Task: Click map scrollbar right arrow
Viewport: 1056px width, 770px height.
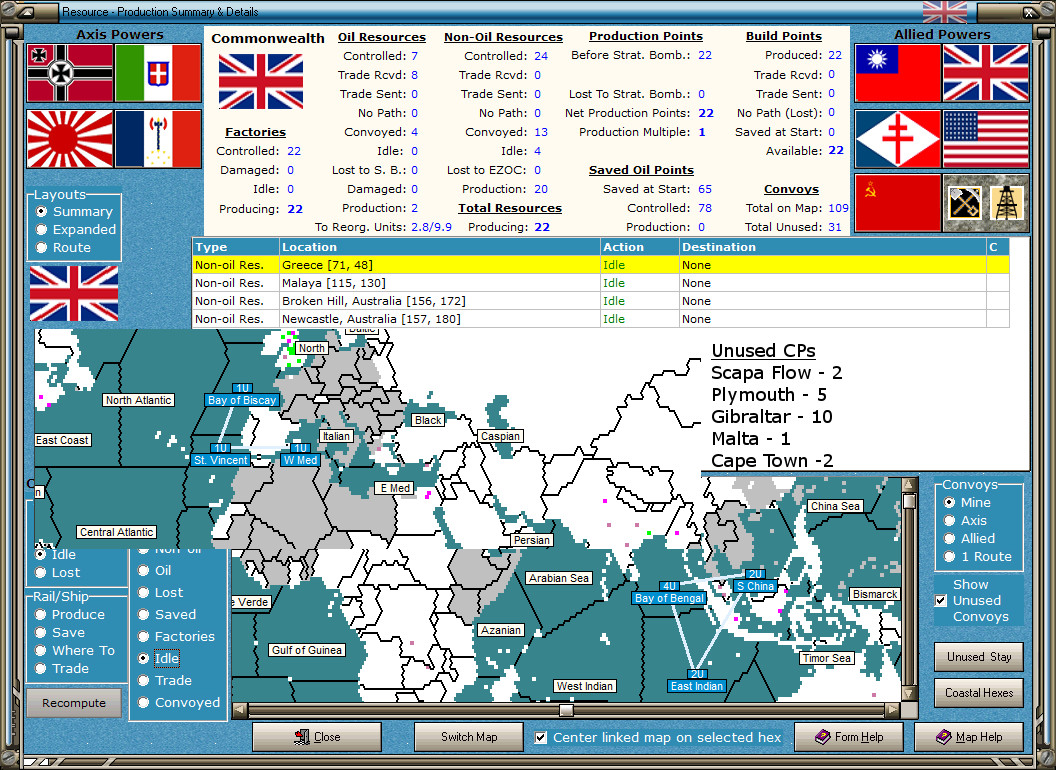Action: point(892,710)
